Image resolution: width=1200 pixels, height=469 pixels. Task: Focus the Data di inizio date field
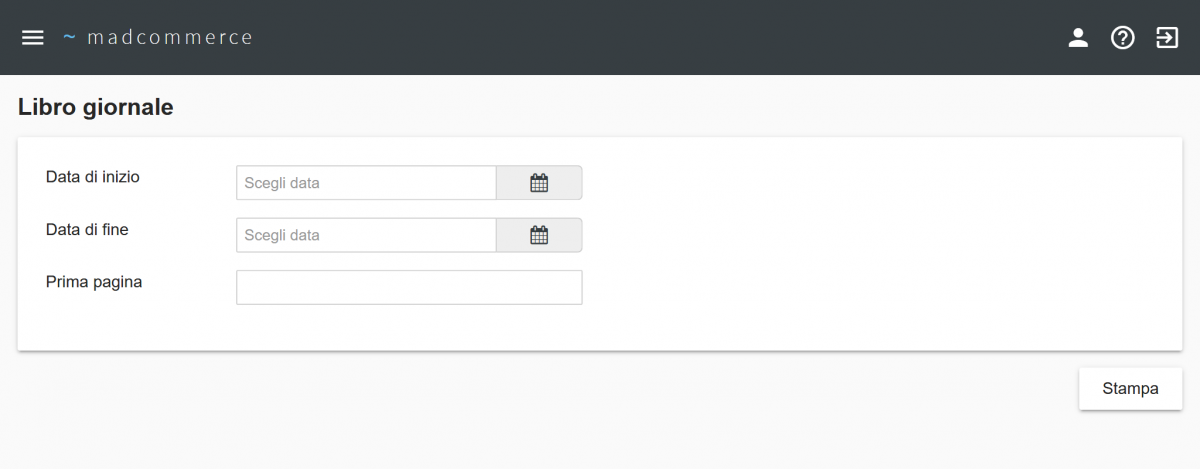click(366, 183)
